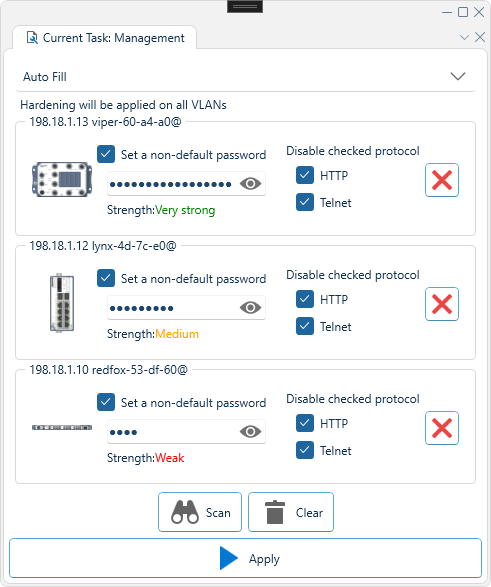Remove the viper-60-a4-a0 device with red X
Viewport: 491px width, 587px height.
[442, 180]
